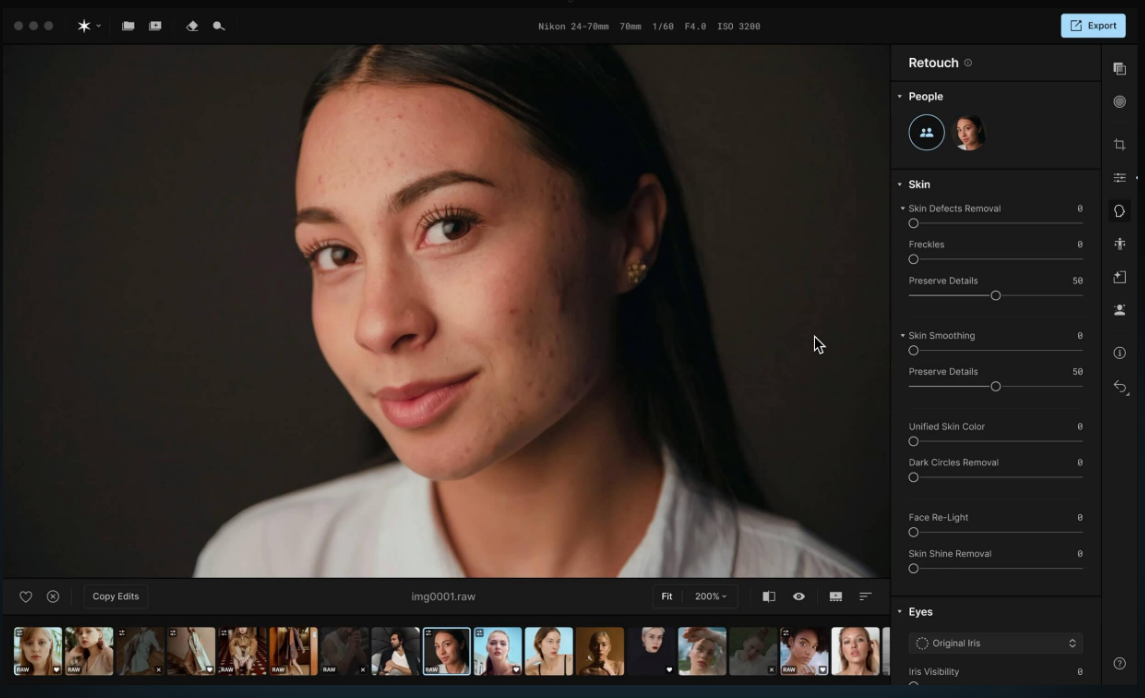Open the body reshape tool icon

click(1119, 244)
